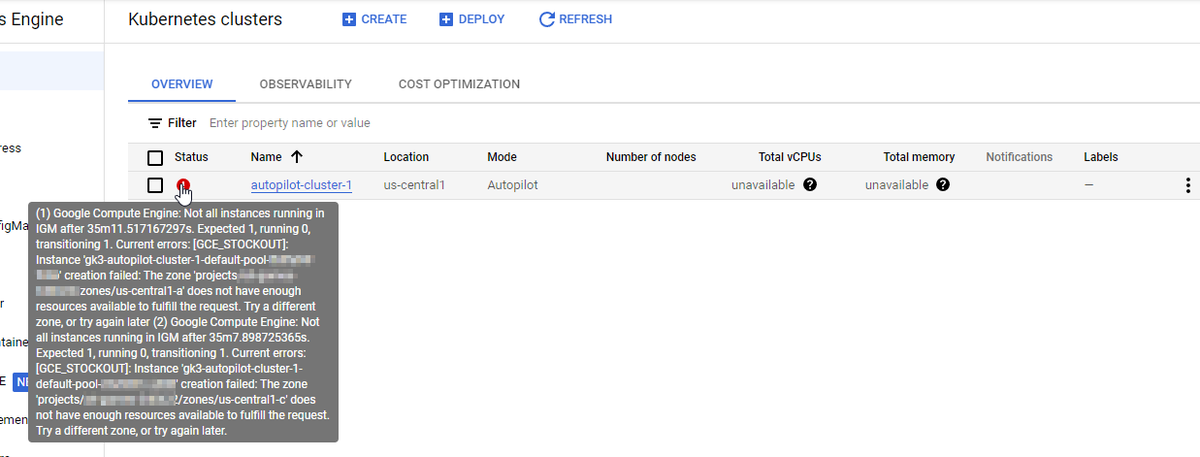This screenshot has height=457, width=1200.
Task: Open the OBSERVABILITY tab
Action: point(305,84)
